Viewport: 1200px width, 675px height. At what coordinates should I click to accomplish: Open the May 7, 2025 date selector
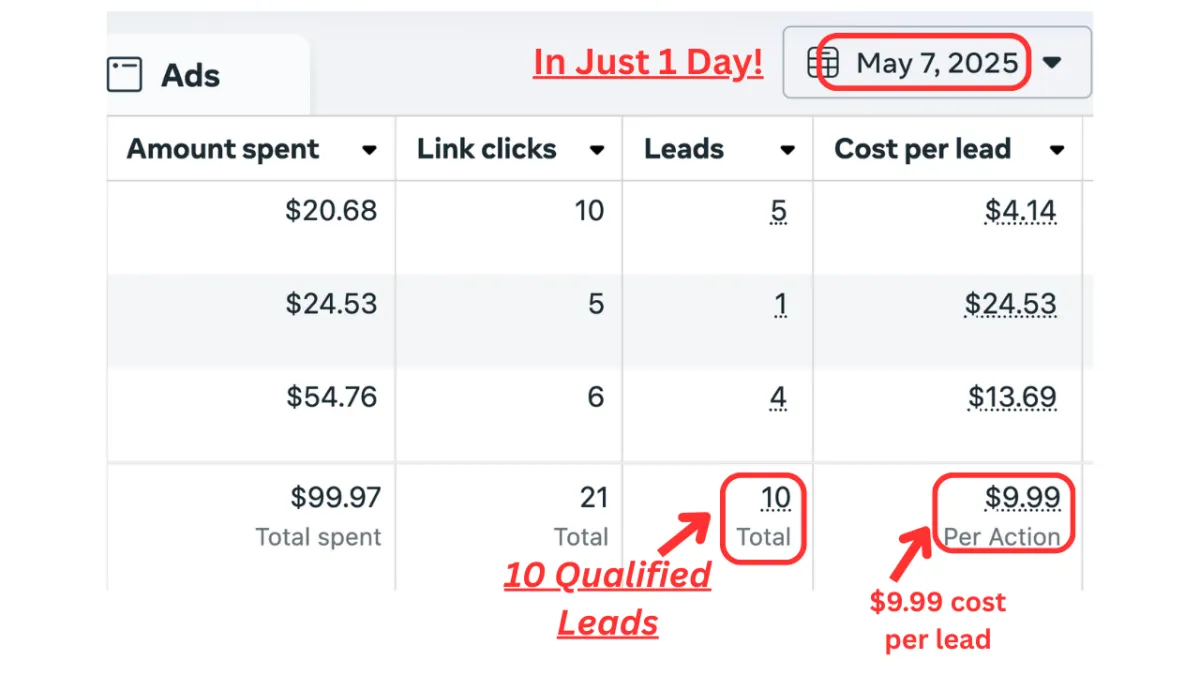(x=937, y=63)
